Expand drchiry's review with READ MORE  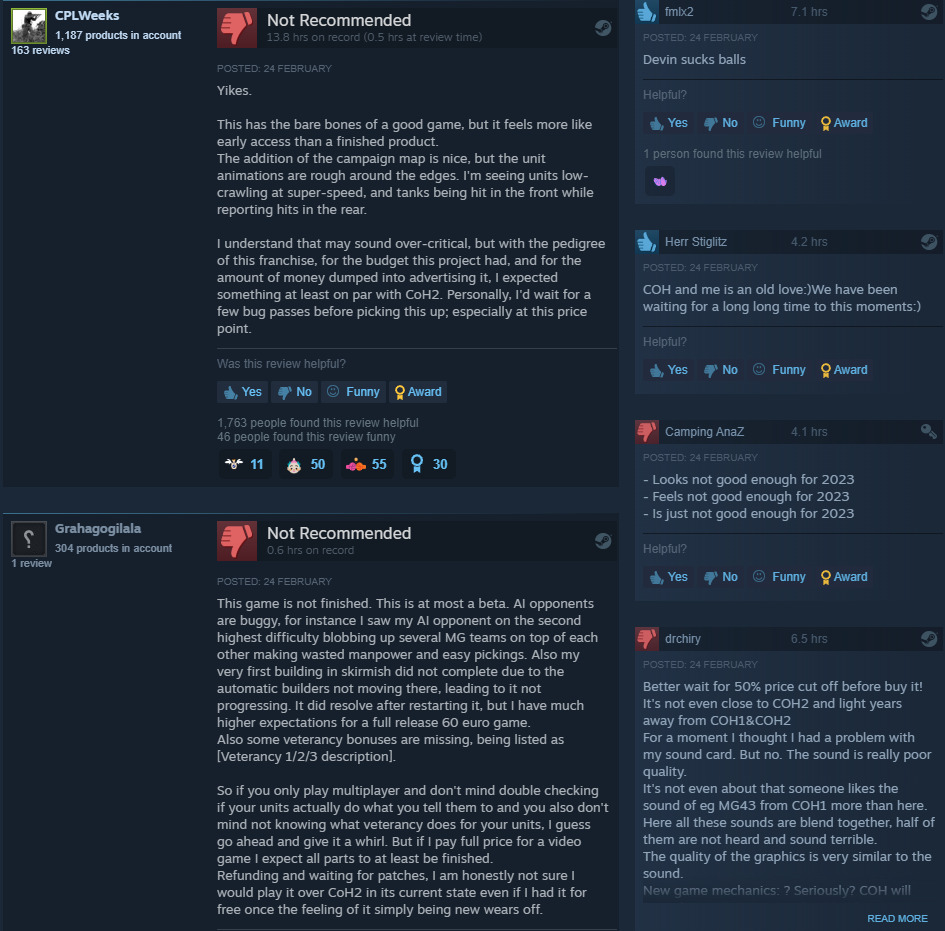point(897,918)
